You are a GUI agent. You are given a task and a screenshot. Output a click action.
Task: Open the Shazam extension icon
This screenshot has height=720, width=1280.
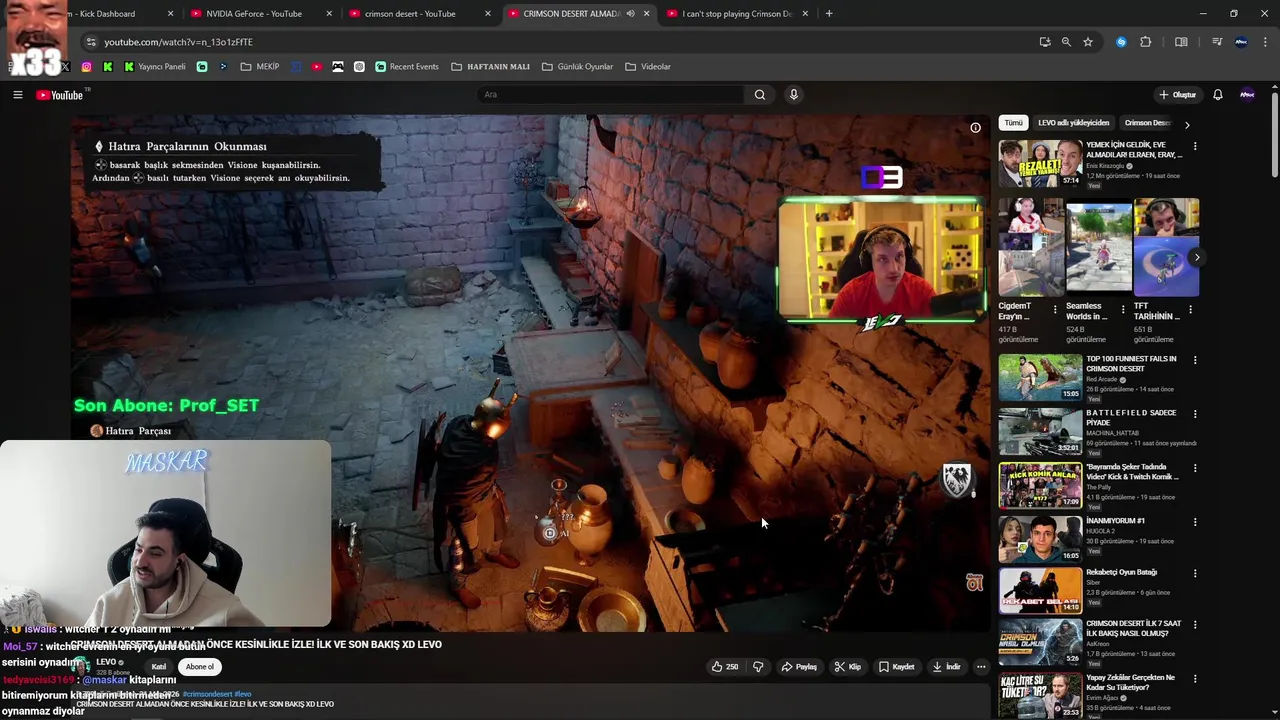coord(1121,42)
